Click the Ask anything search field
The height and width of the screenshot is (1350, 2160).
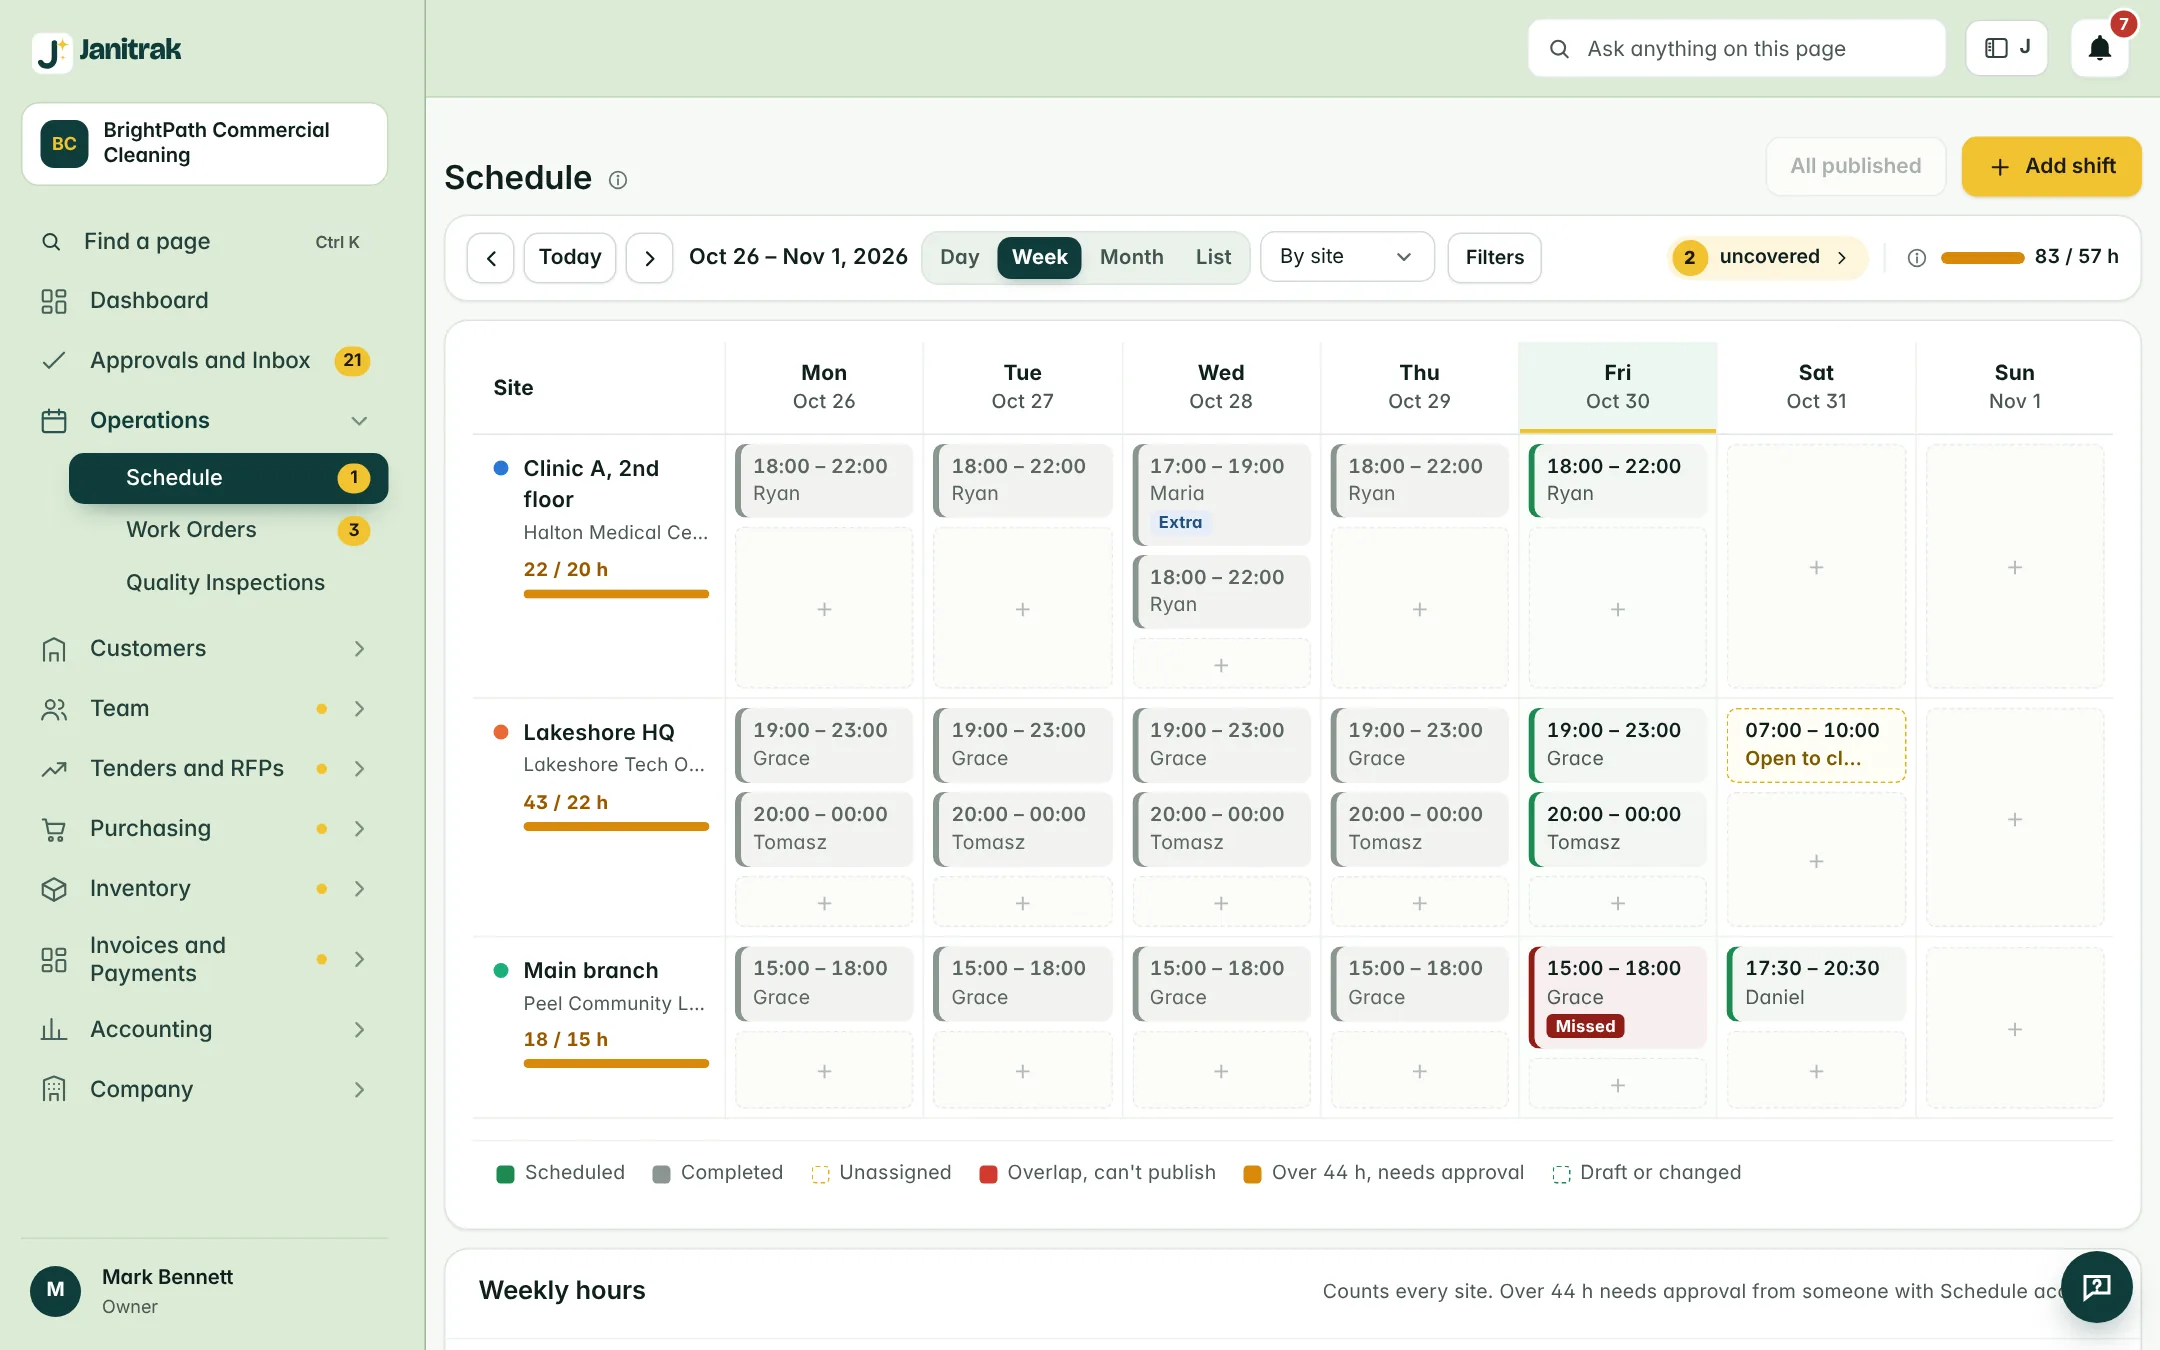pos(1736,49)
